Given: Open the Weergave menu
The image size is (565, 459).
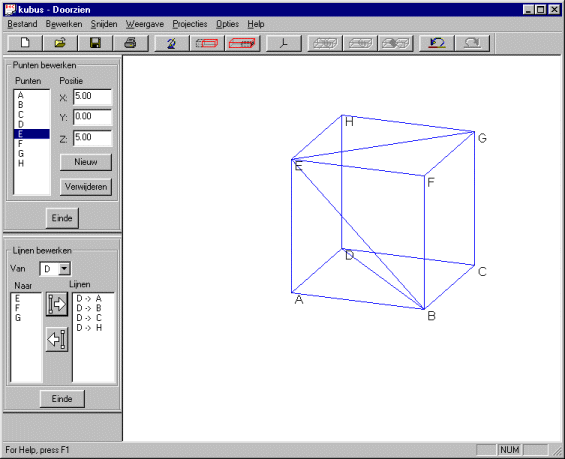Looking at the screenshot, I should pos(145,24).
